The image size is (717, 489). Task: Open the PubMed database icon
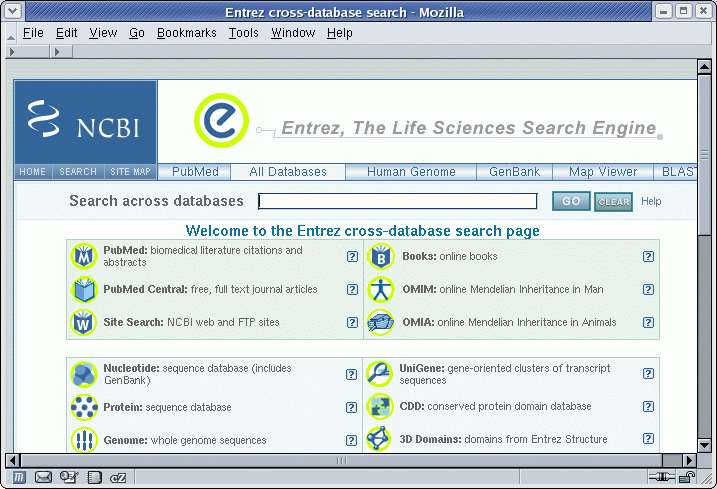click(84, 256)
